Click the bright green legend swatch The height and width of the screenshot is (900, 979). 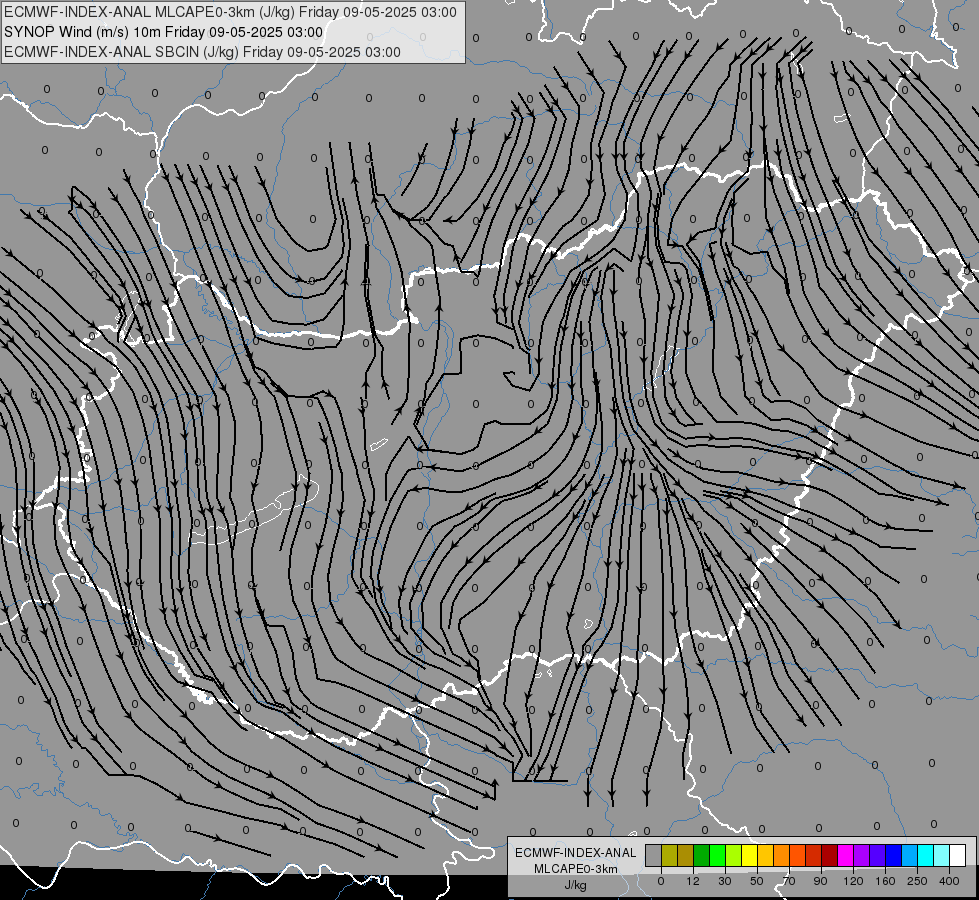coord(717,855)
